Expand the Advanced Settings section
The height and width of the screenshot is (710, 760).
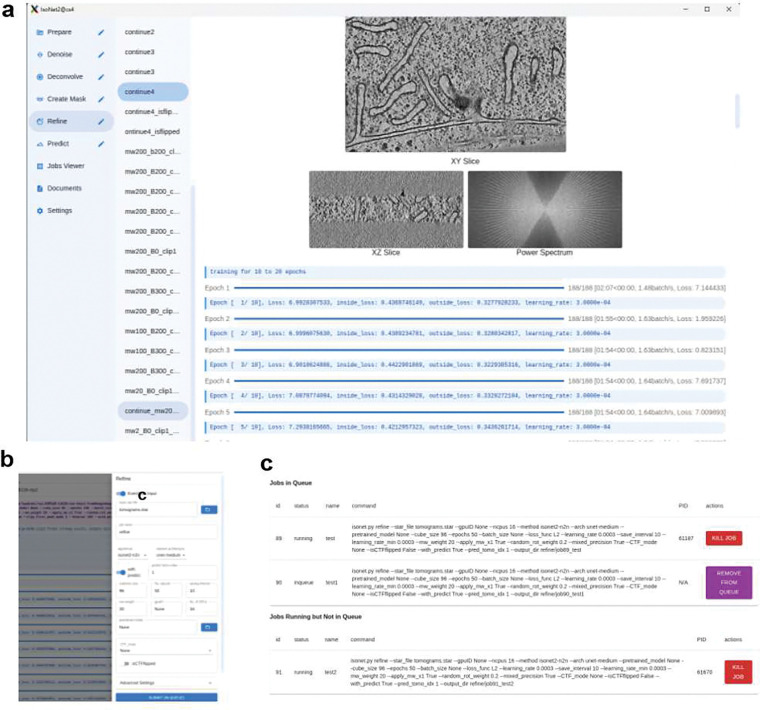tap(166, 682)
